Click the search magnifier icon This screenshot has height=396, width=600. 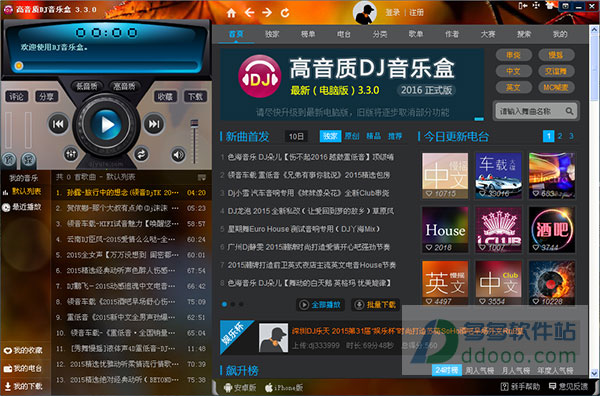[569, 111]
